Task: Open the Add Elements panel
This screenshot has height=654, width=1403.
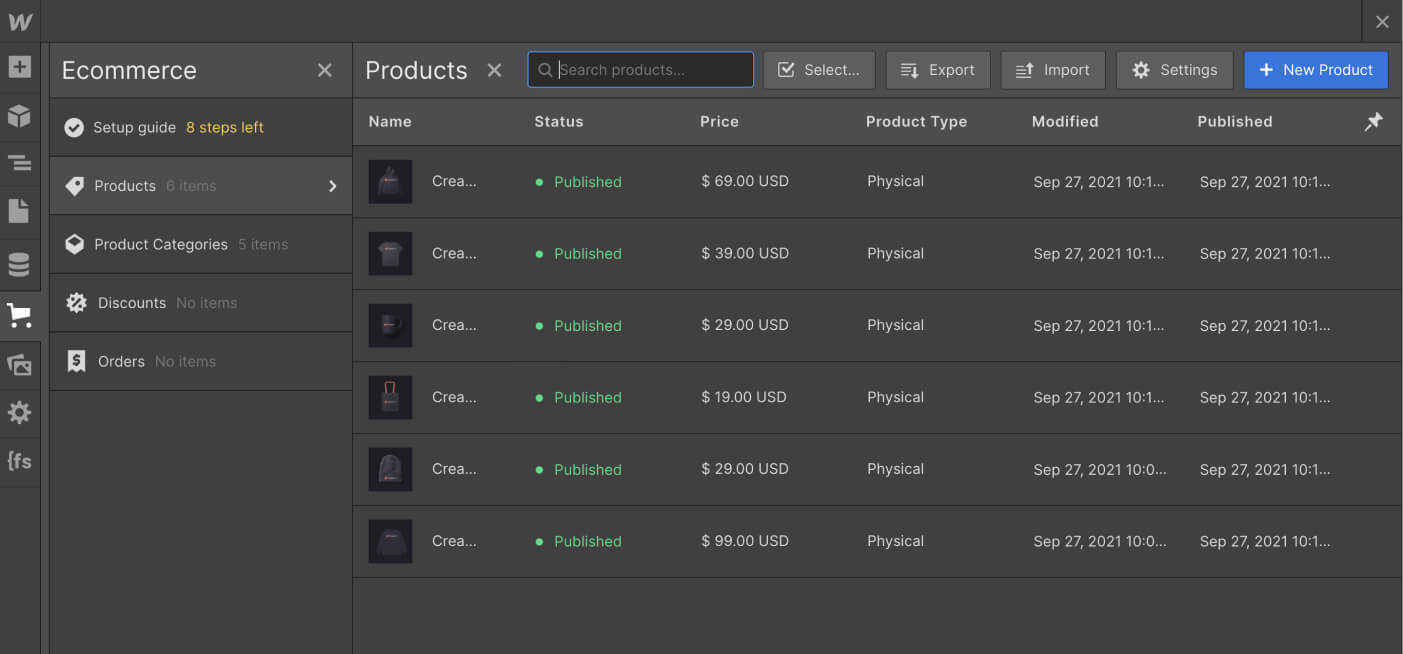Action: 20,68
